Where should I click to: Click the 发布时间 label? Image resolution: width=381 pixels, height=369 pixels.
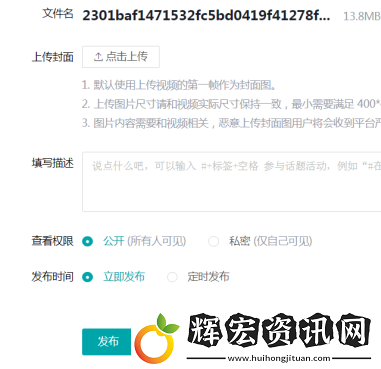point(53,277)
